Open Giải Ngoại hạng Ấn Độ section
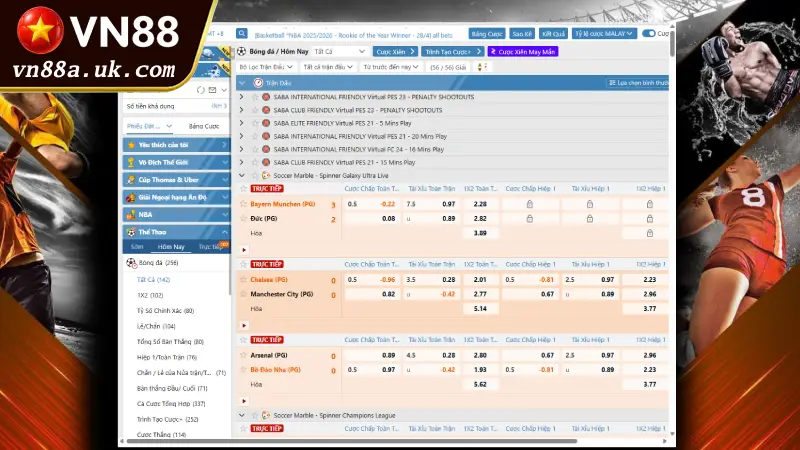The image size is (800, 450). (176, 197)
